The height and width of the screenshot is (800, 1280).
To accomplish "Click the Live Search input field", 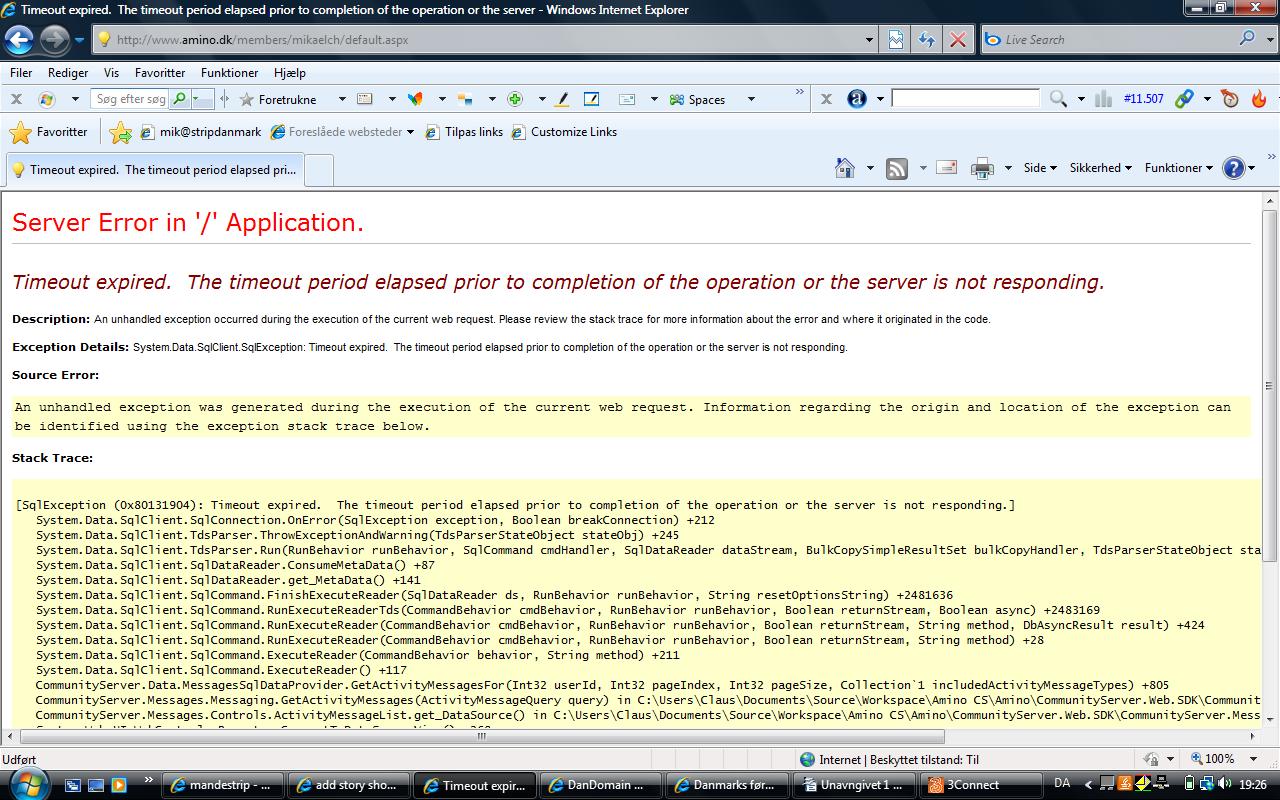I will pos(1108,39).
